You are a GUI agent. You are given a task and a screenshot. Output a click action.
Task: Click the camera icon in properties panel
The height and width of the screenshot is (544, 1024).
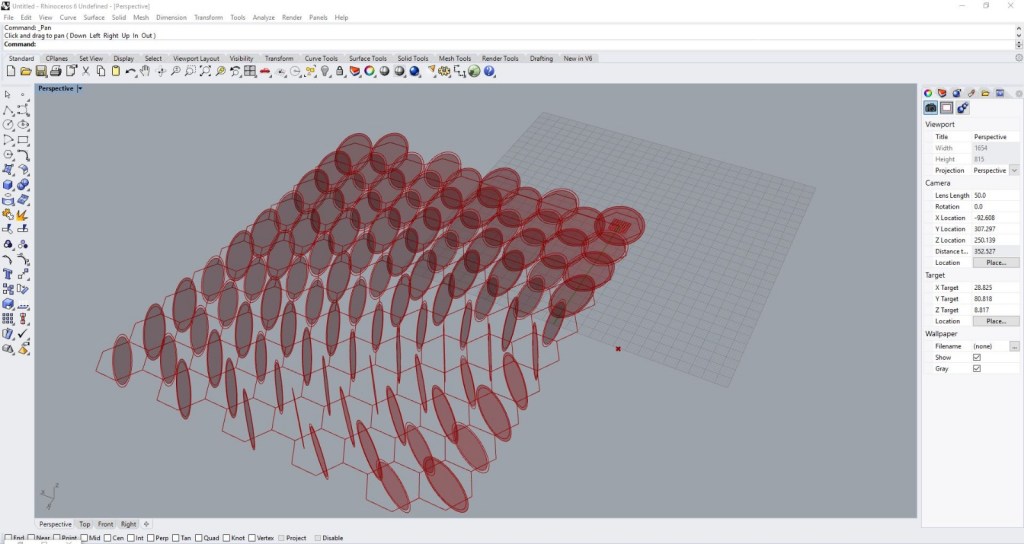point(931,108)
